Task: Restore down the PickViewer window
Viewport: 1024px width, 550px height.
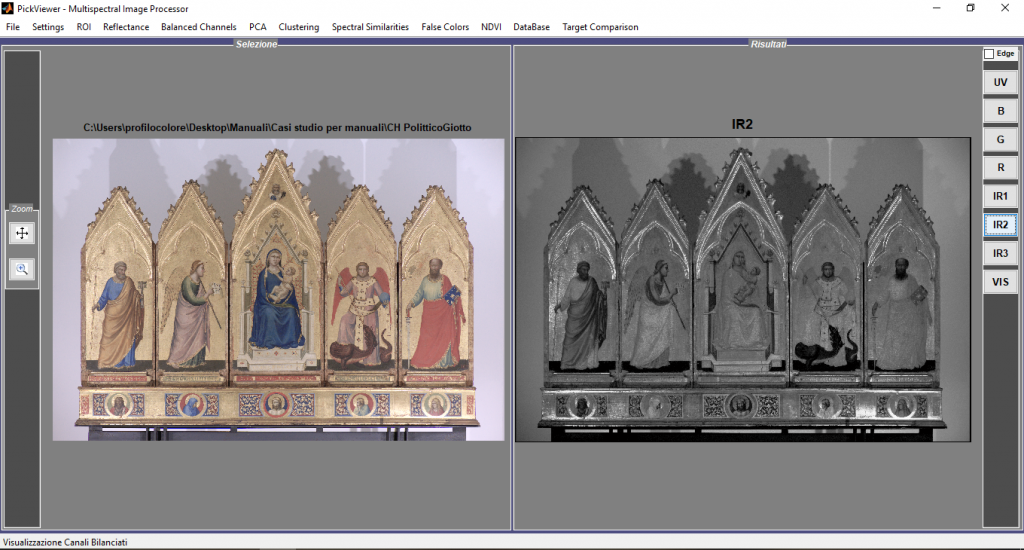Action: coord(970,8)
